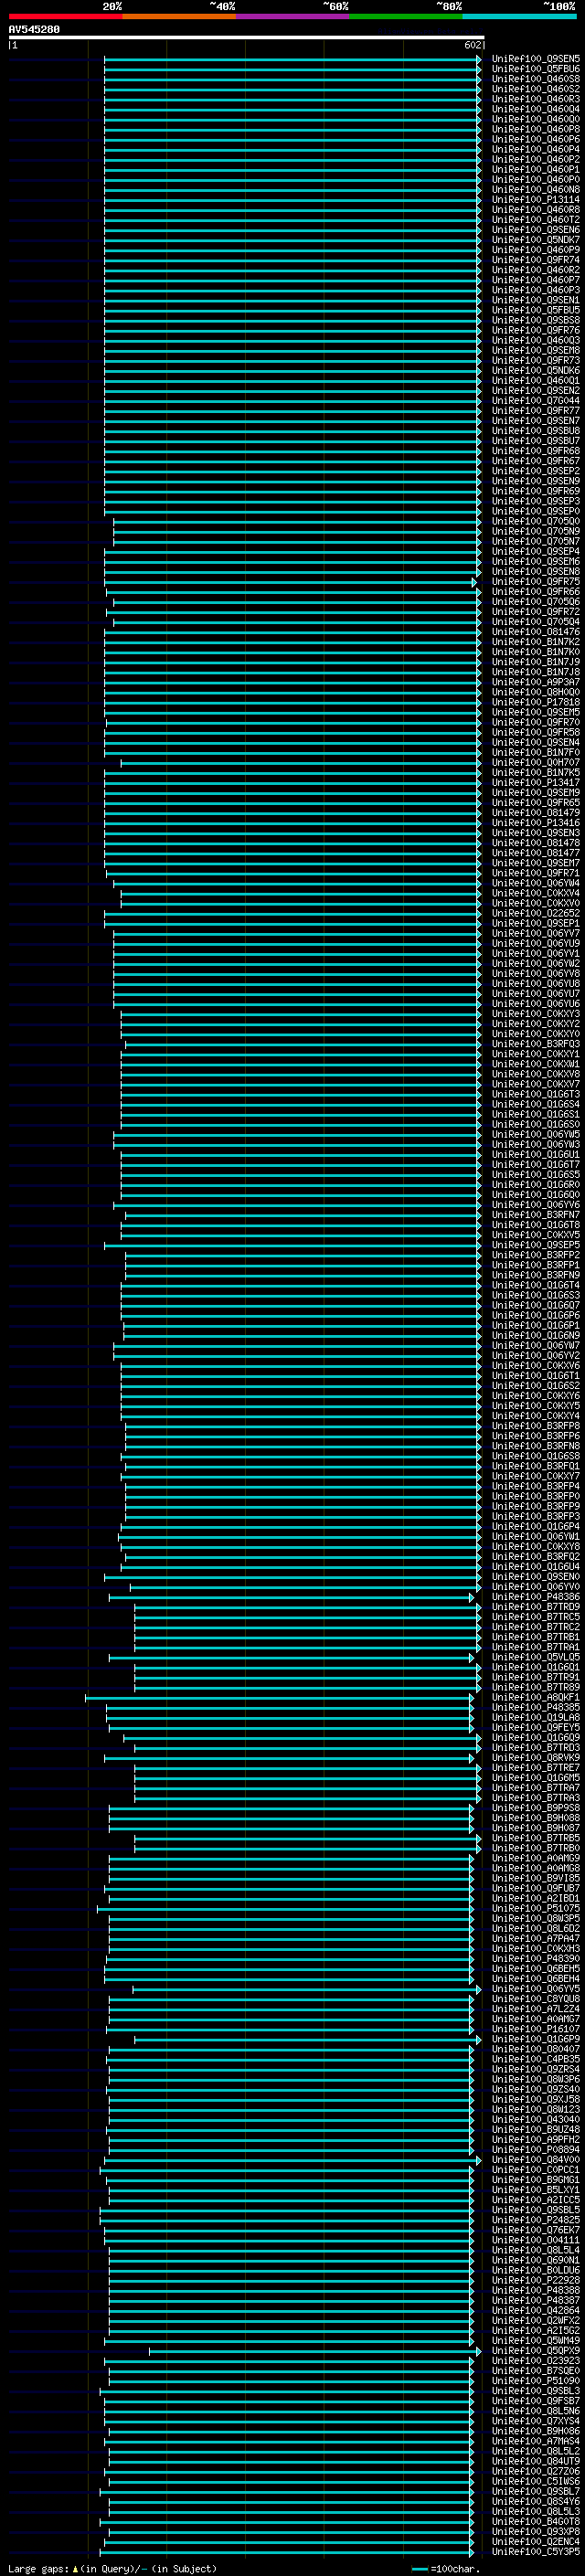Image resolution: width=585 pixels, height=2576 pixels.
Task: Click the purple ~60% color legend segment
Action: 292,16
